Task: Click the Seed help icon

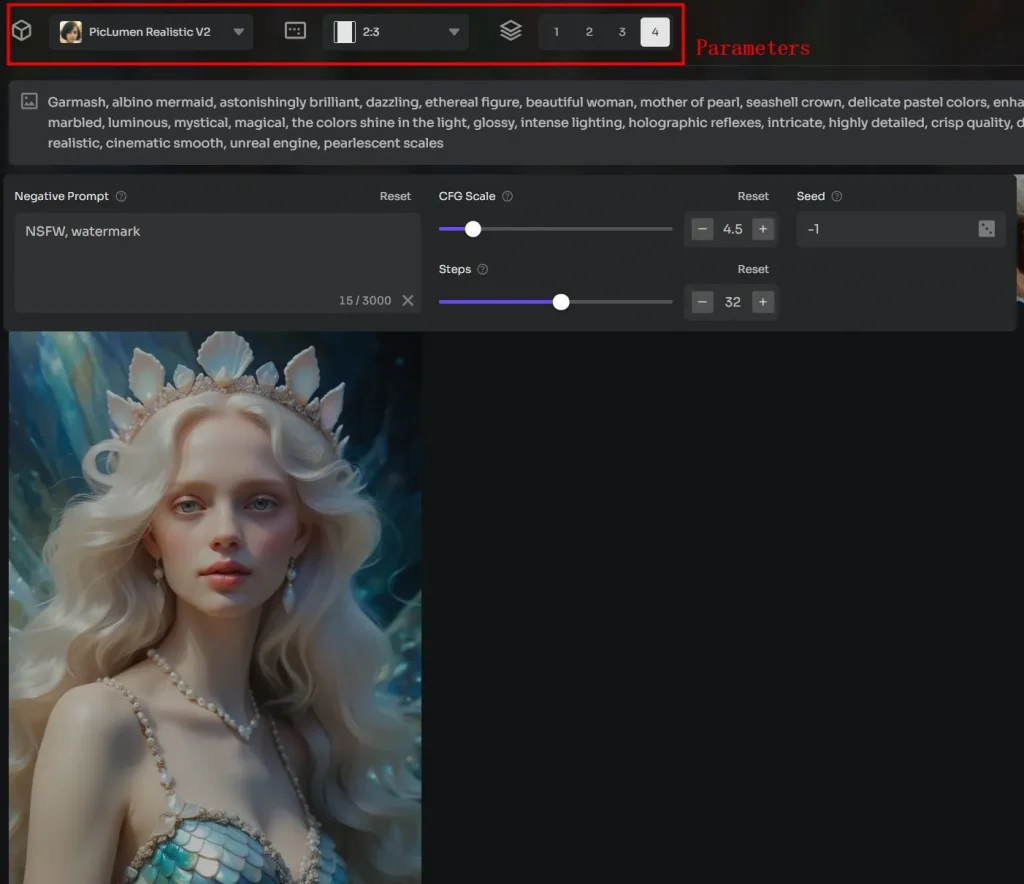Action: tap(837, 197)
